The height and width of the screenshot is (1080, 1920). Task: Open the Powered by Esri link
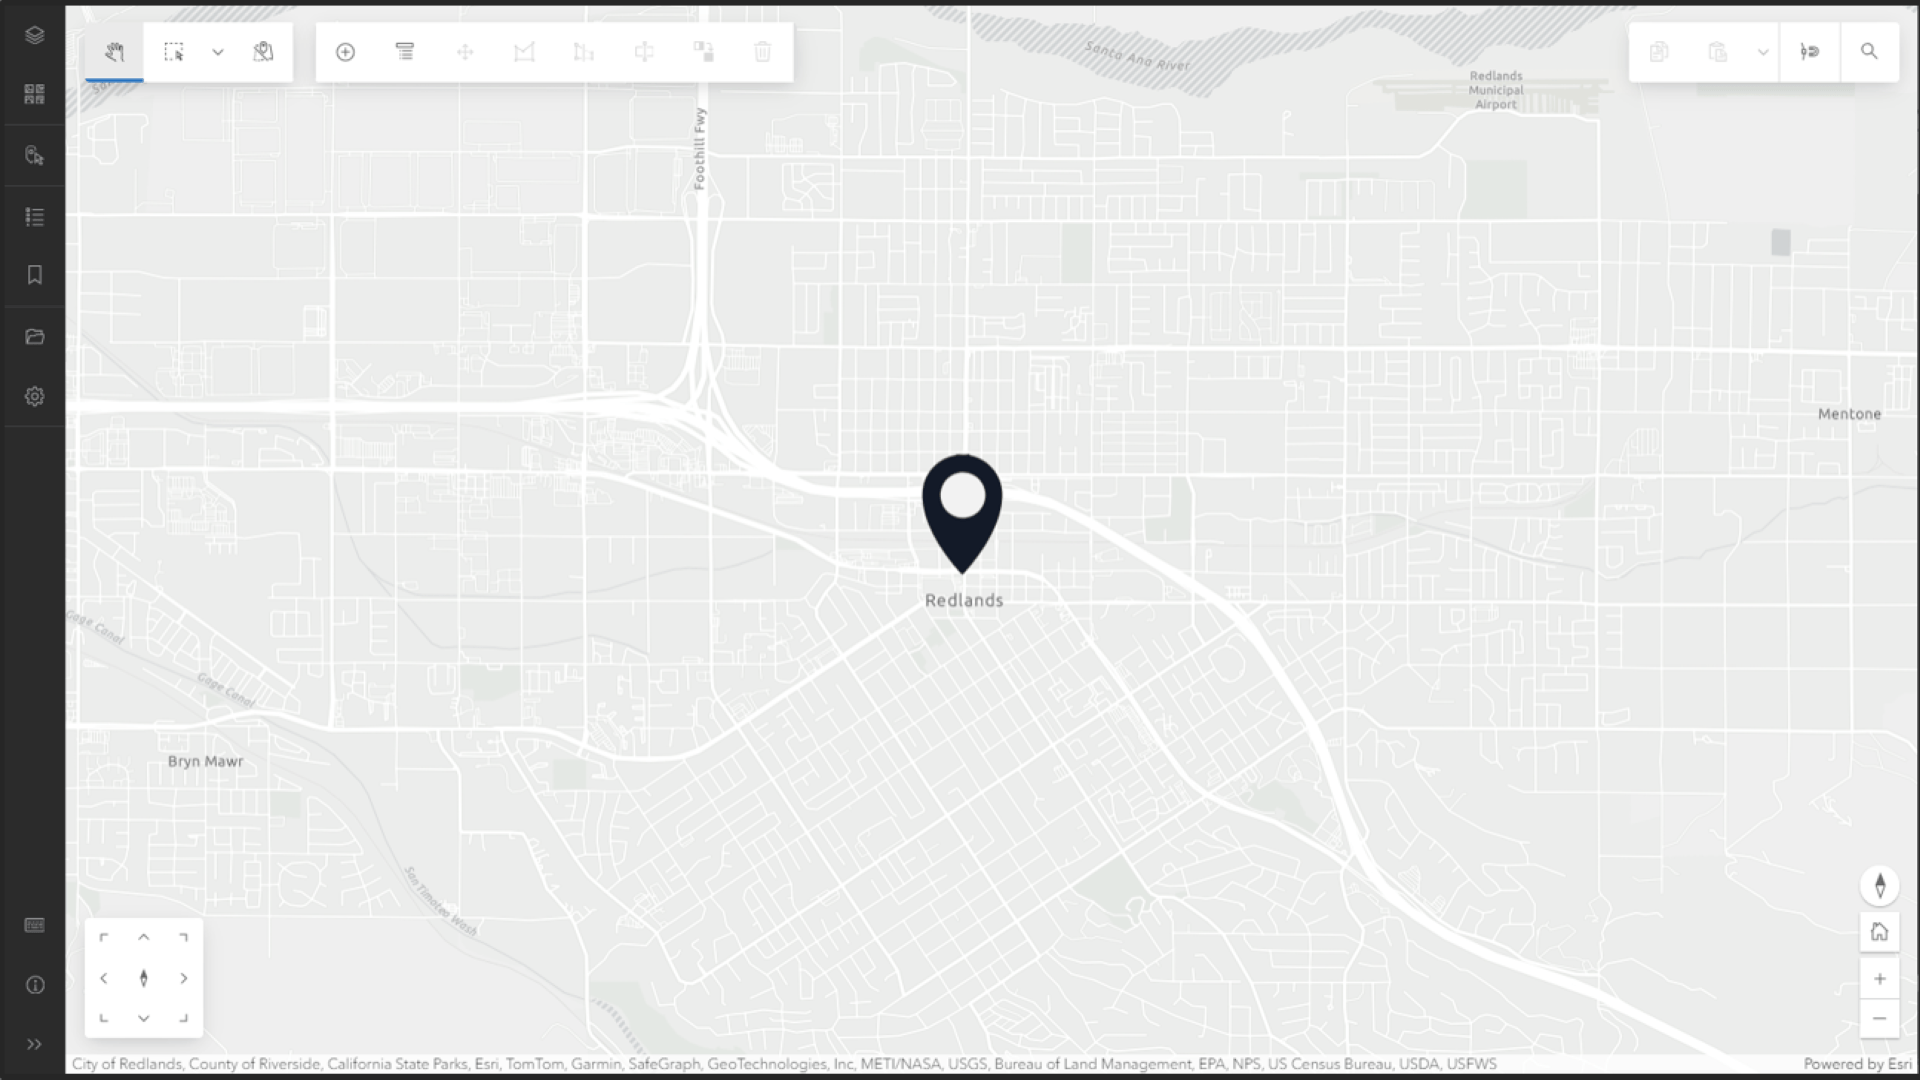coord(1857,1064)
